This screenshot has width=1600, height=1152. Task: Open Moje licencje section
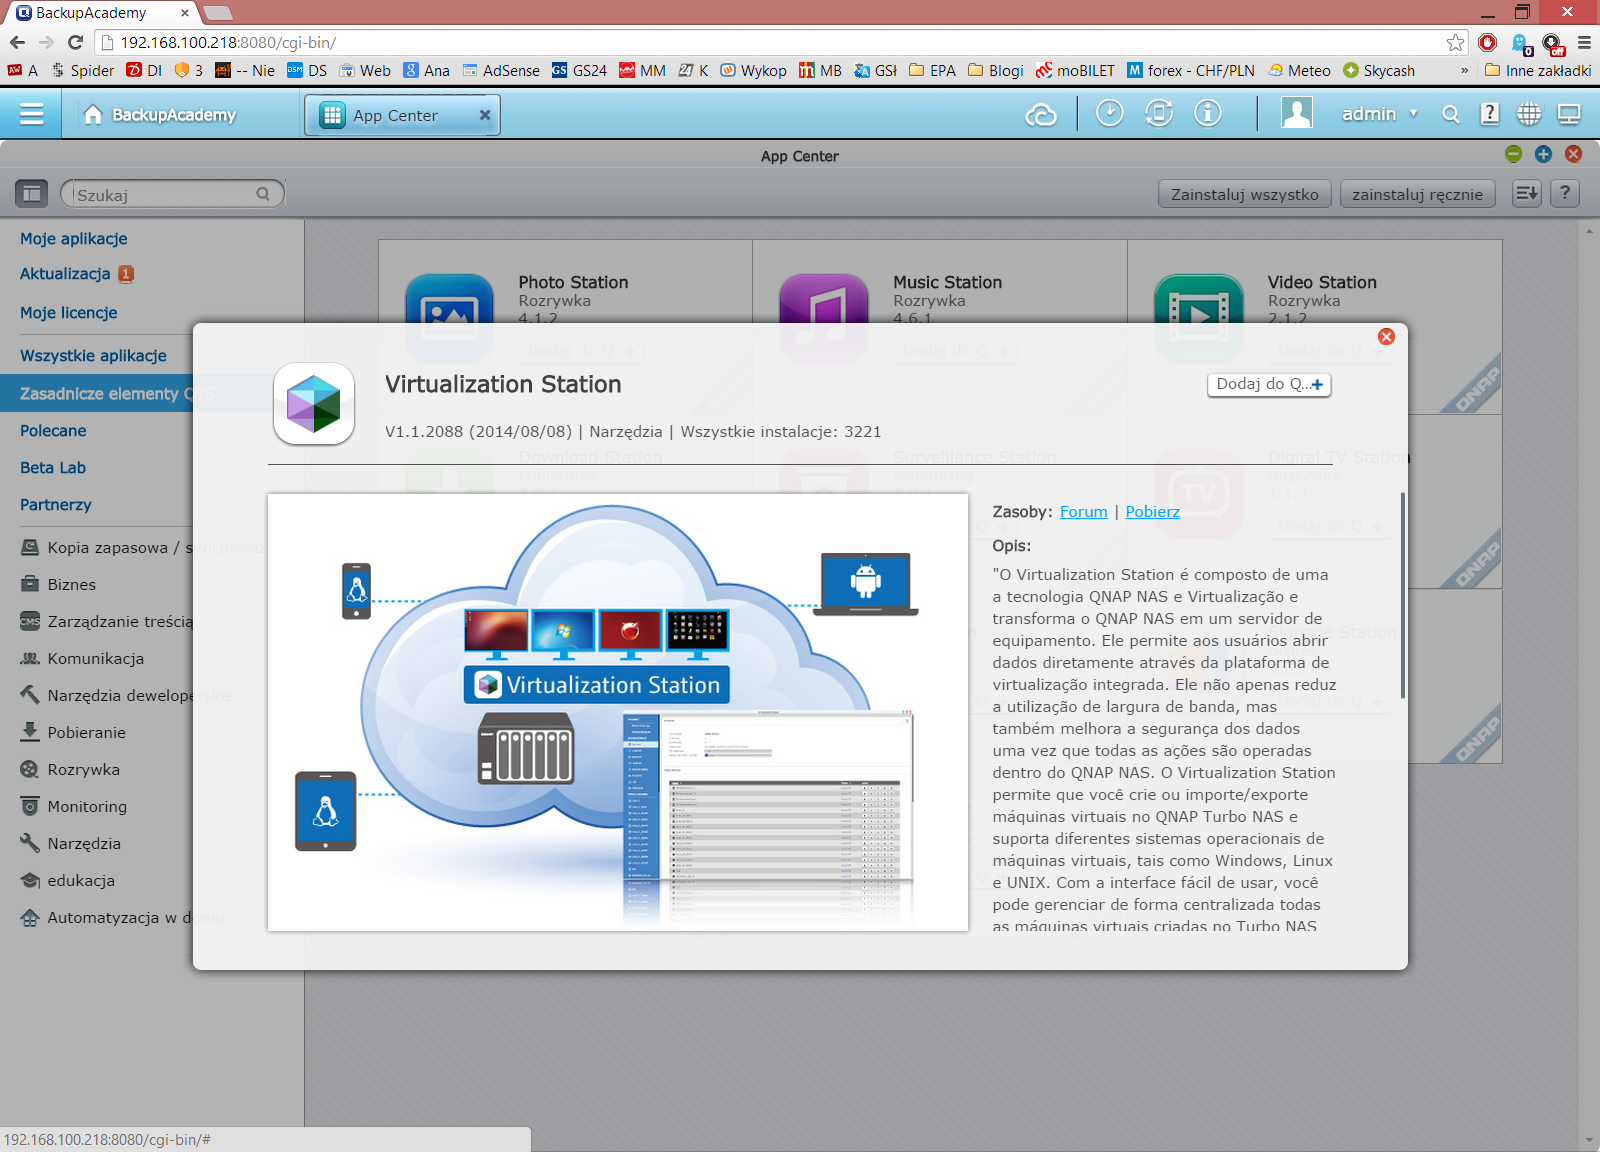coord(69,313)
